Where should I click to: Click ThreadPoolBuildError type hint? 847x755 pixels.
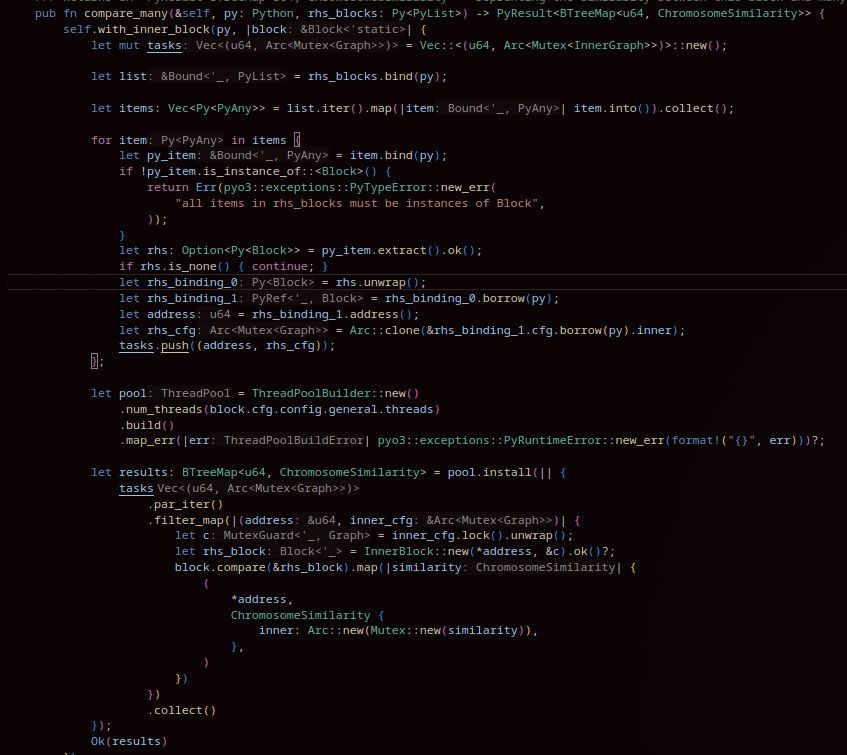pos(293,441)
